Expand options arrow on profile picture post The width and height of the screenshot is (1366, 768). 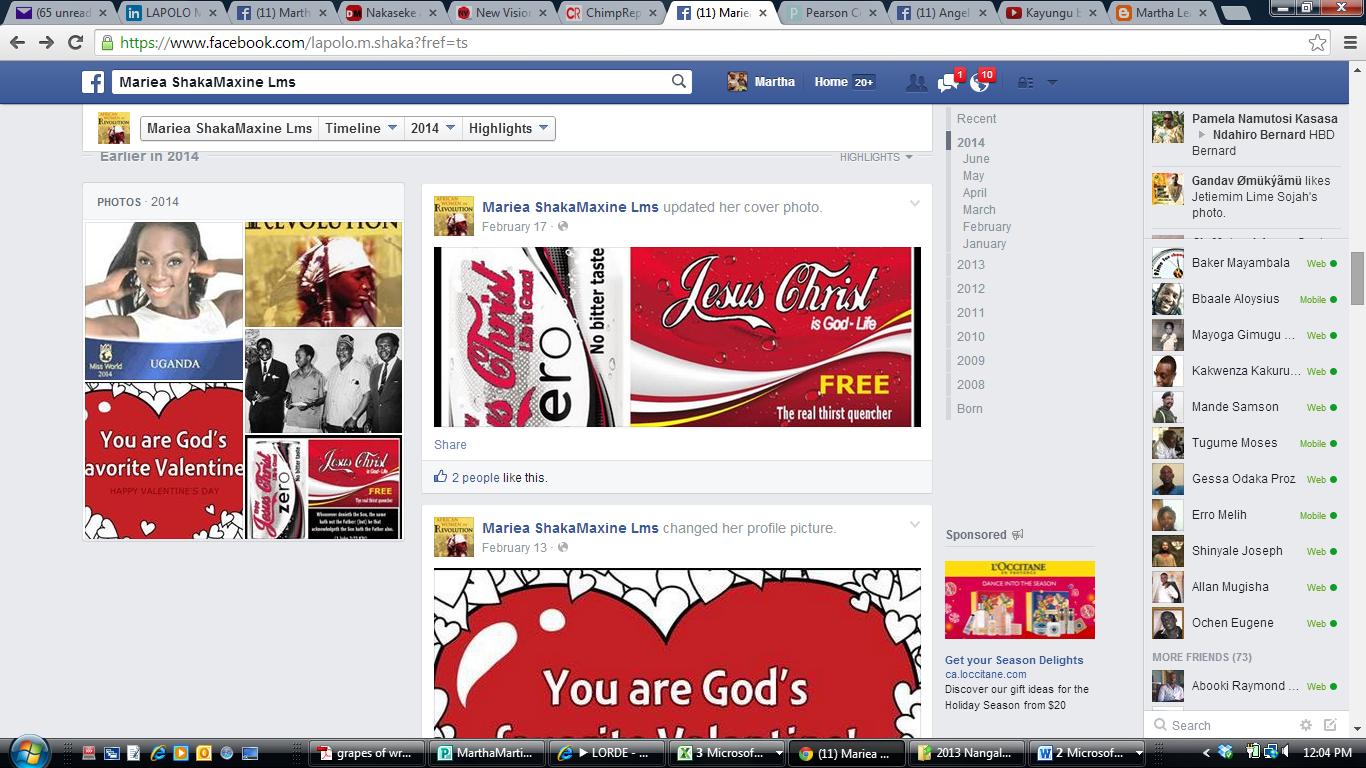pos(914,525)
